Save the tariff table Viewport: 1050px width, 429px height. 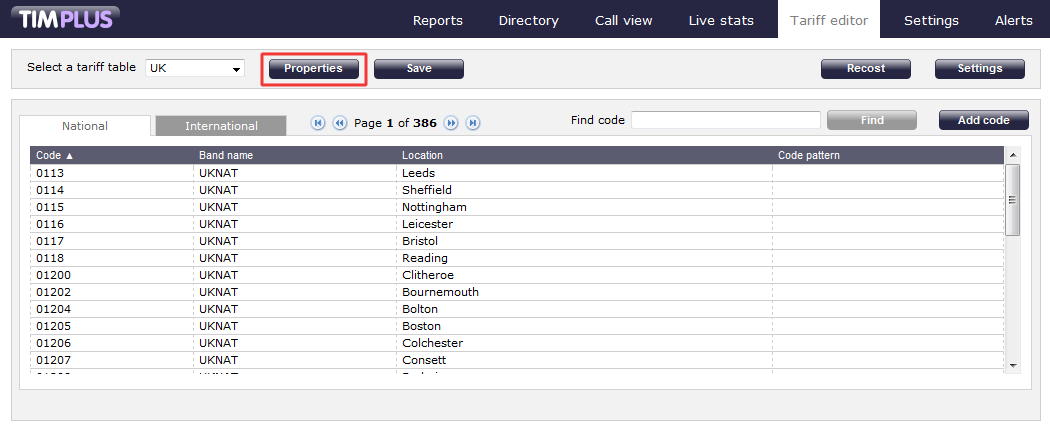tap(418, 69)
